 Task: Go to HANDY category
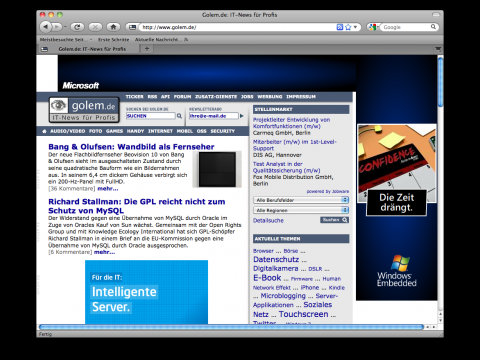tap(135, 131)
